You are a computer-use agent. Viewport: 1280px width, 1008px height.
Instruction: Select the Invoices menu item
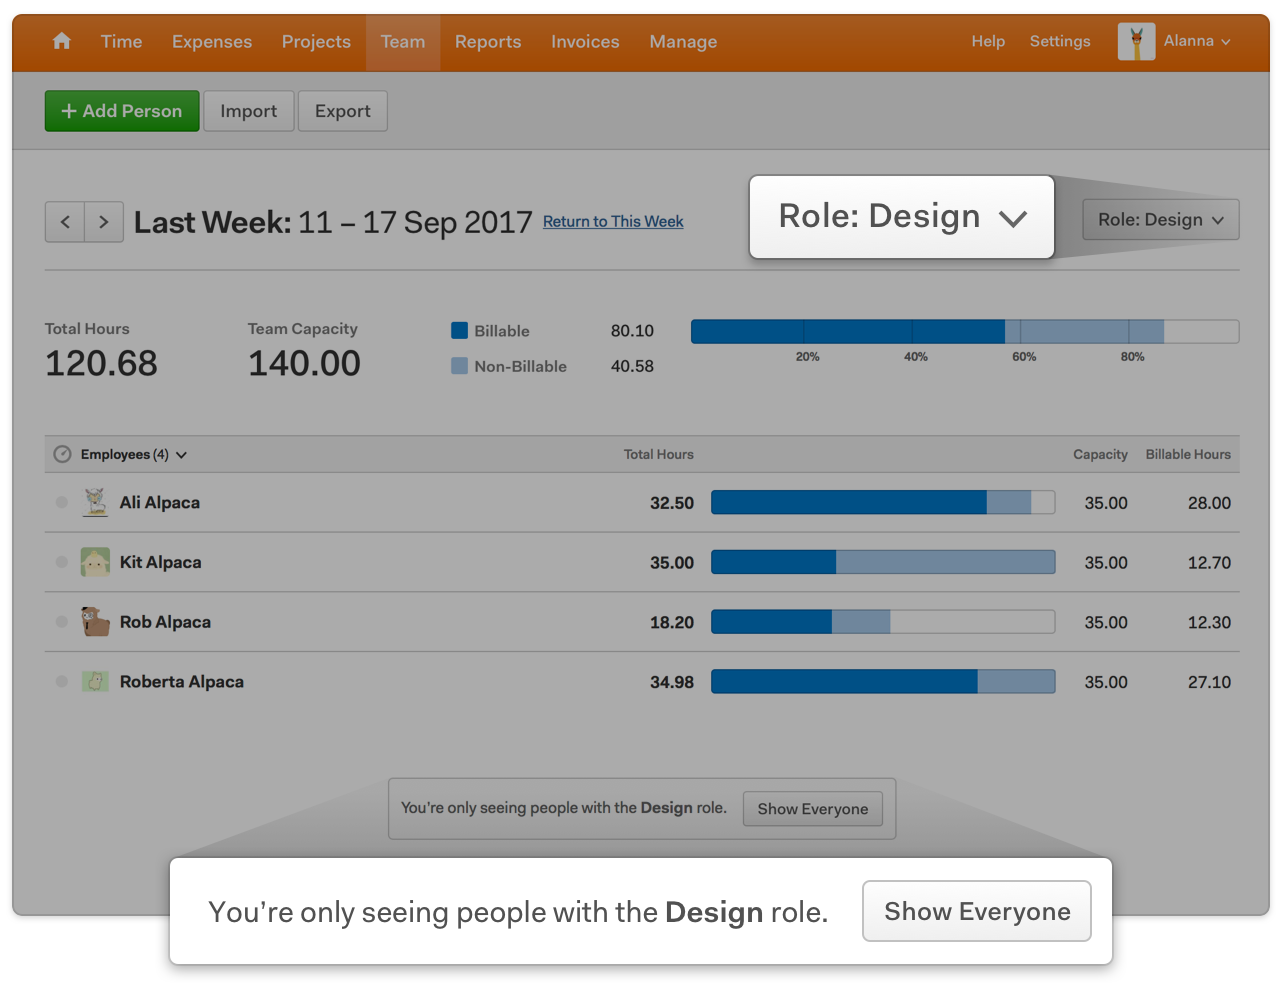(585, 41)
